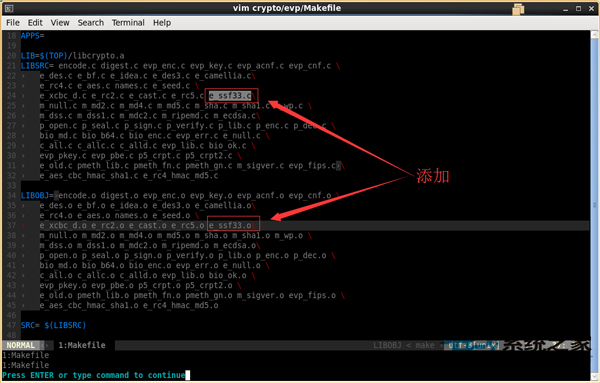Click line starting with e_rc4.c

(x=119, y=86)
